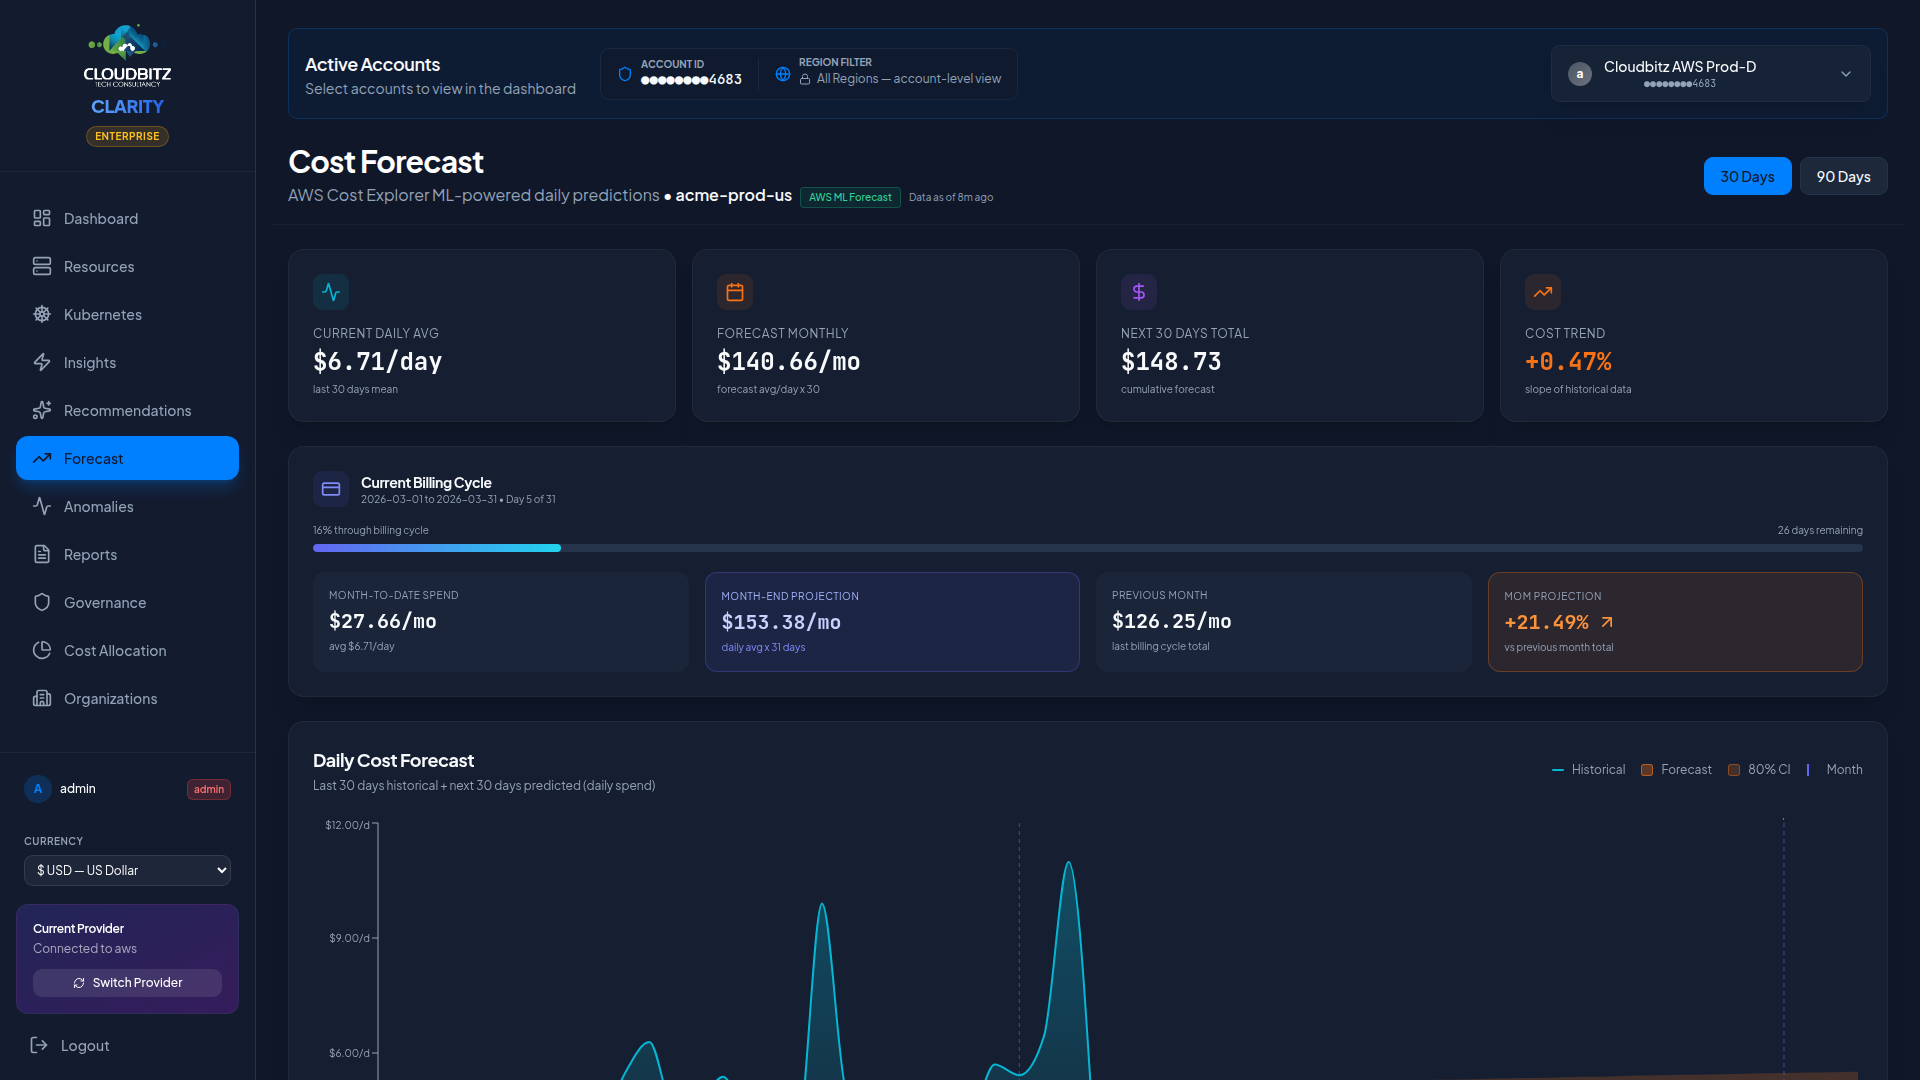Click the Switch Provider button
This screenshot has width=1920, height=1080.
click(x=127, y=983)
